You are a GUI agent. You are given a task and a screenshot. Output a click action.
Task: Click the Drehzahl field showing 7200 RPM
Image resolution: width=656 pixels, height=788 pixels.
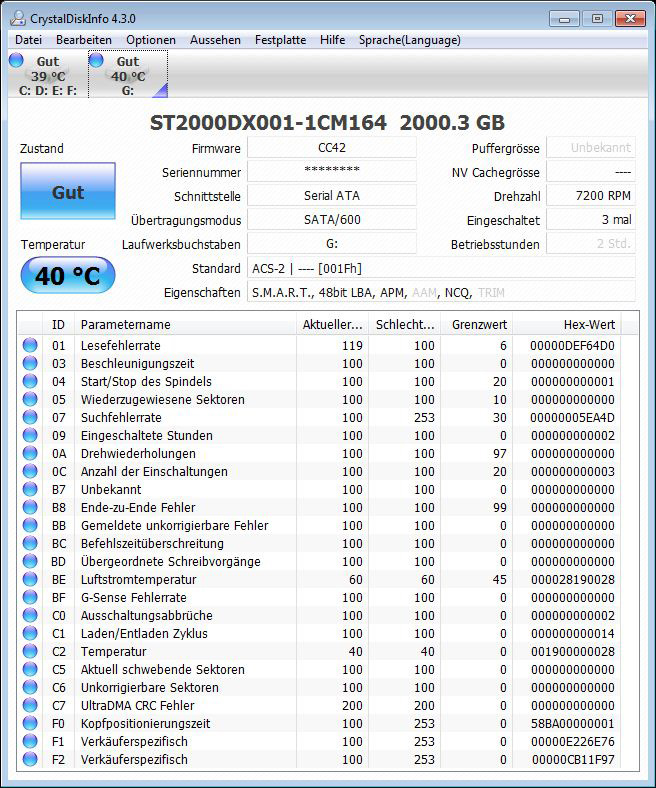pos(591,195)
